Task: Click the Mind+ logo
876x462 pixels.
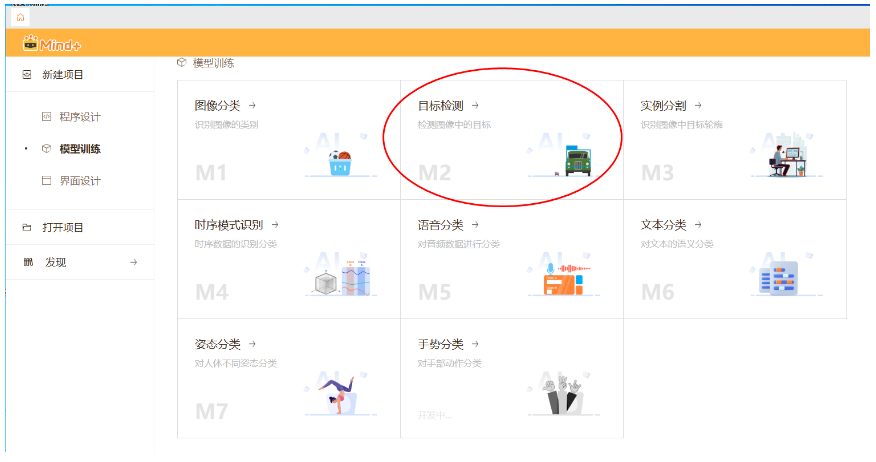Action: pos(50,44)
